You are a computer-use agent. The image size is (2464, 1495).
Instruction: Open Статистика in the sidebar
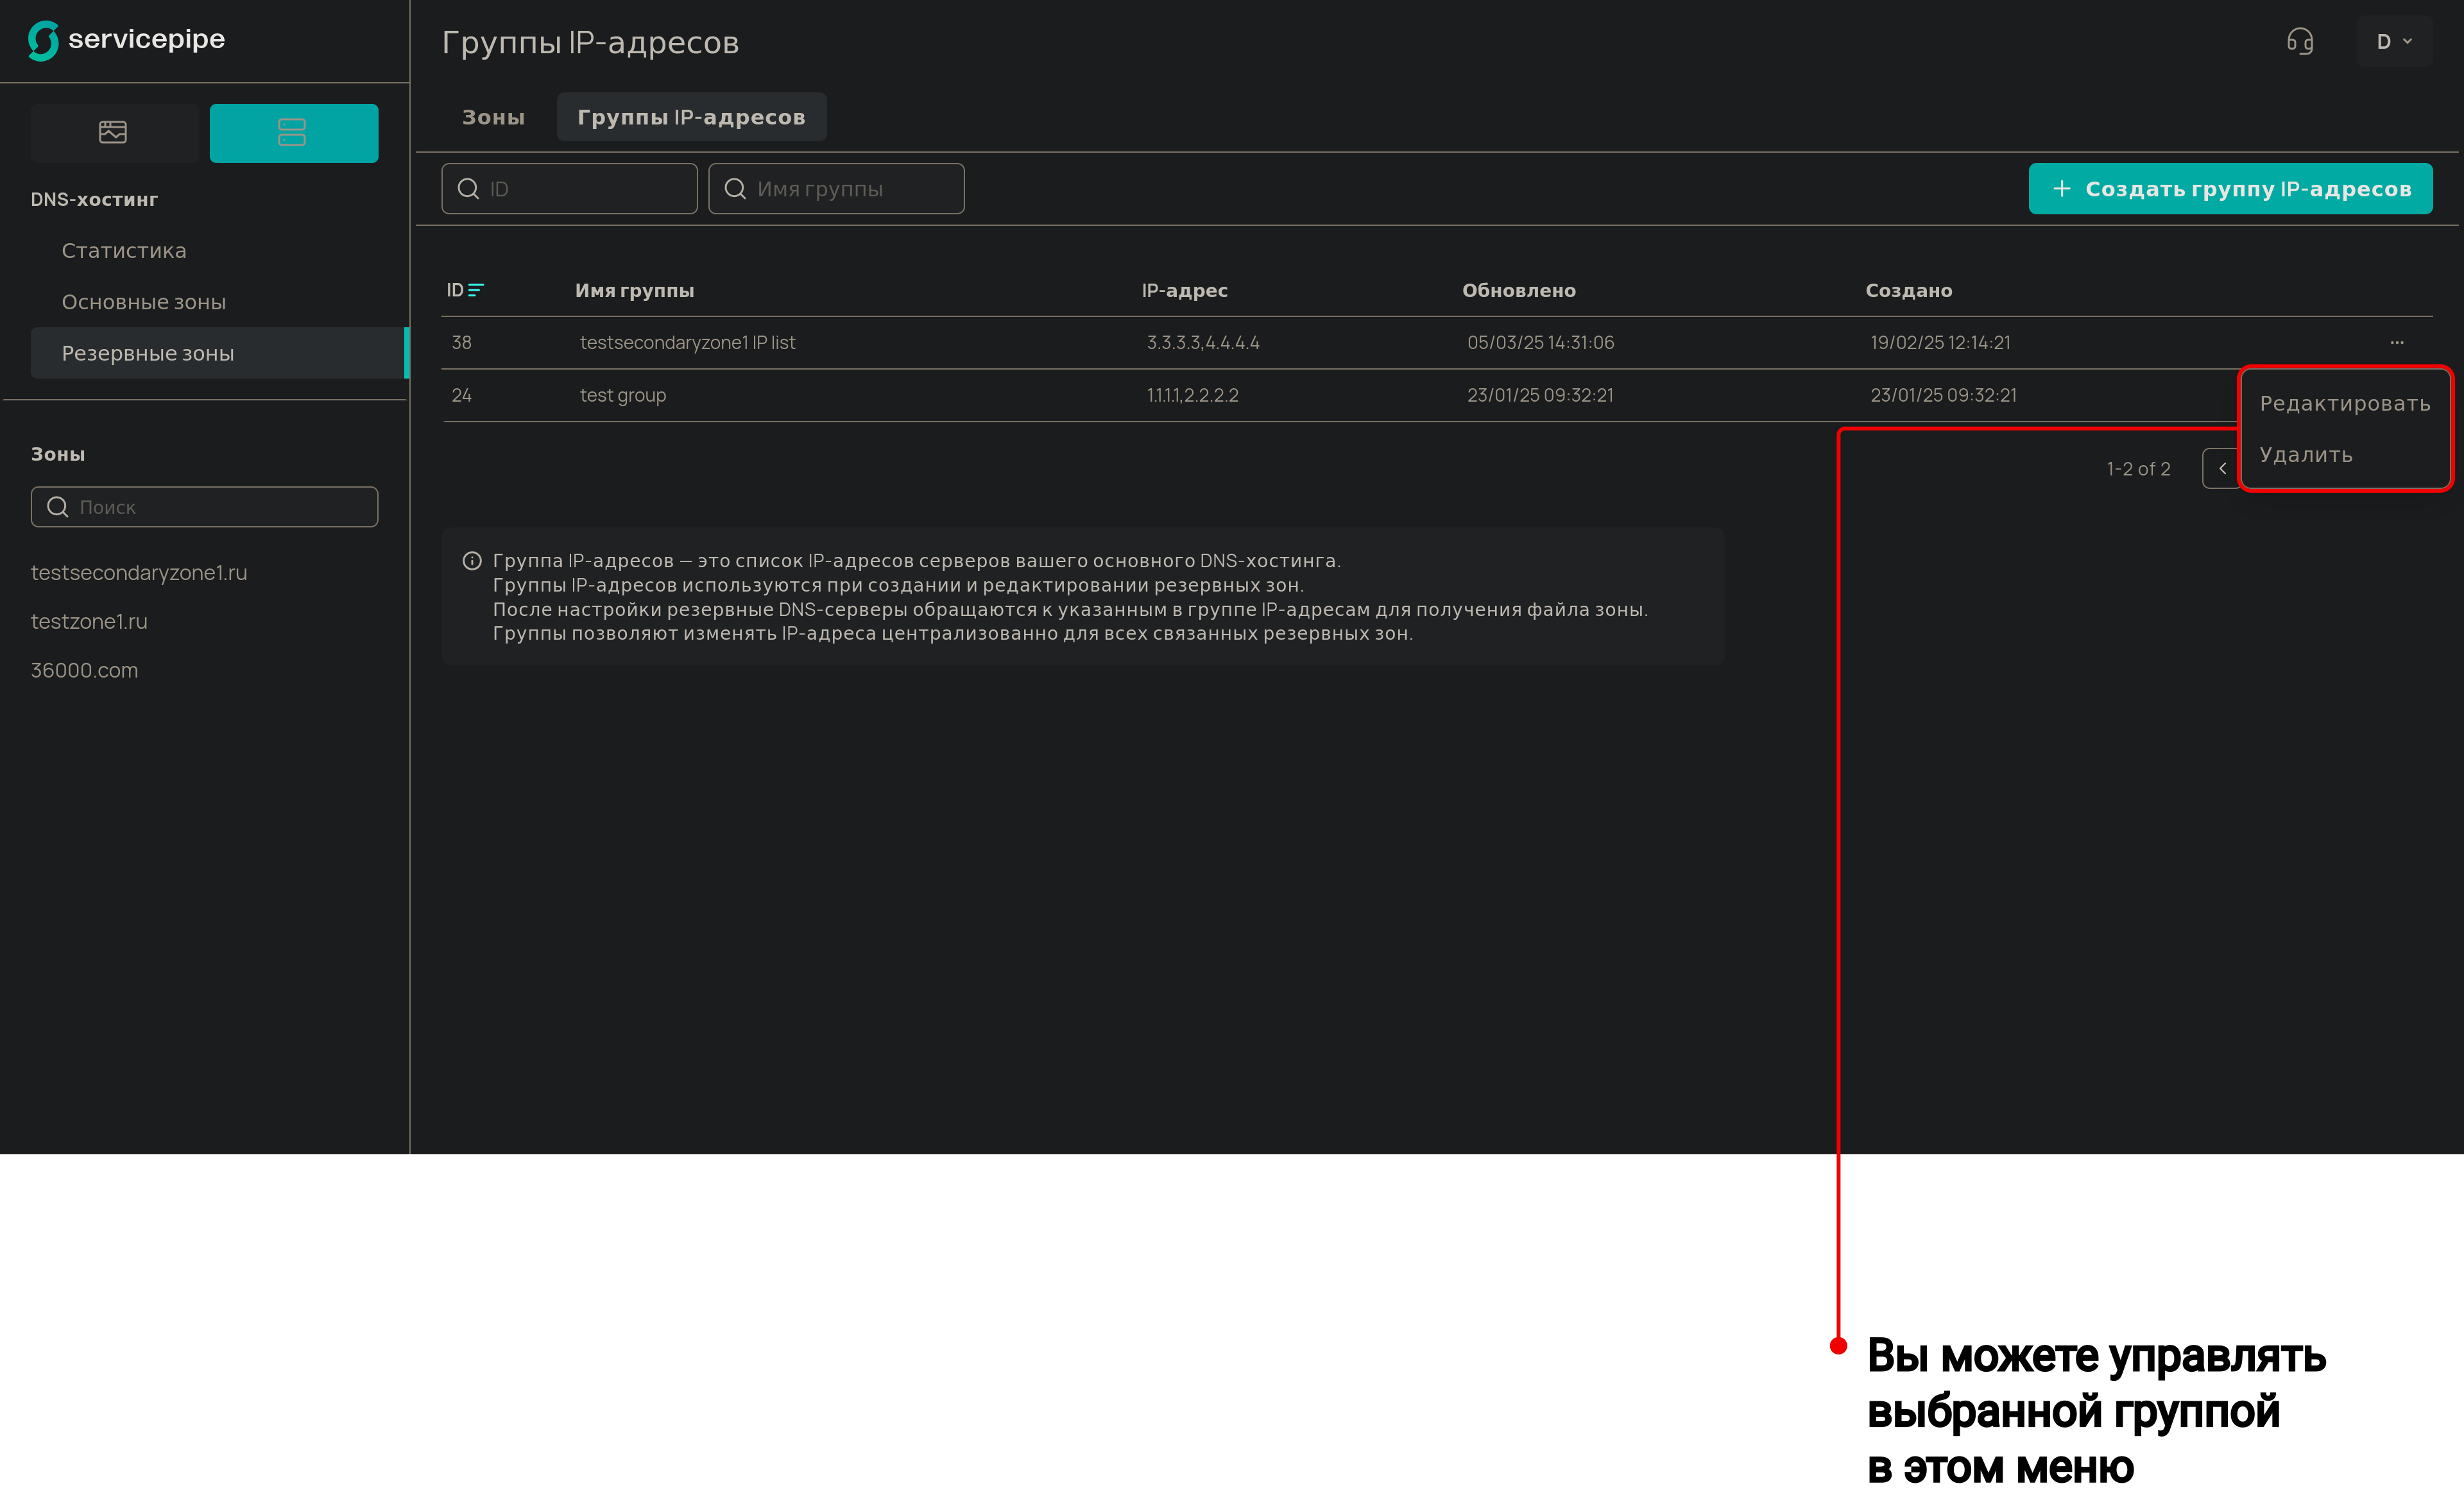(x=124, y=251)
